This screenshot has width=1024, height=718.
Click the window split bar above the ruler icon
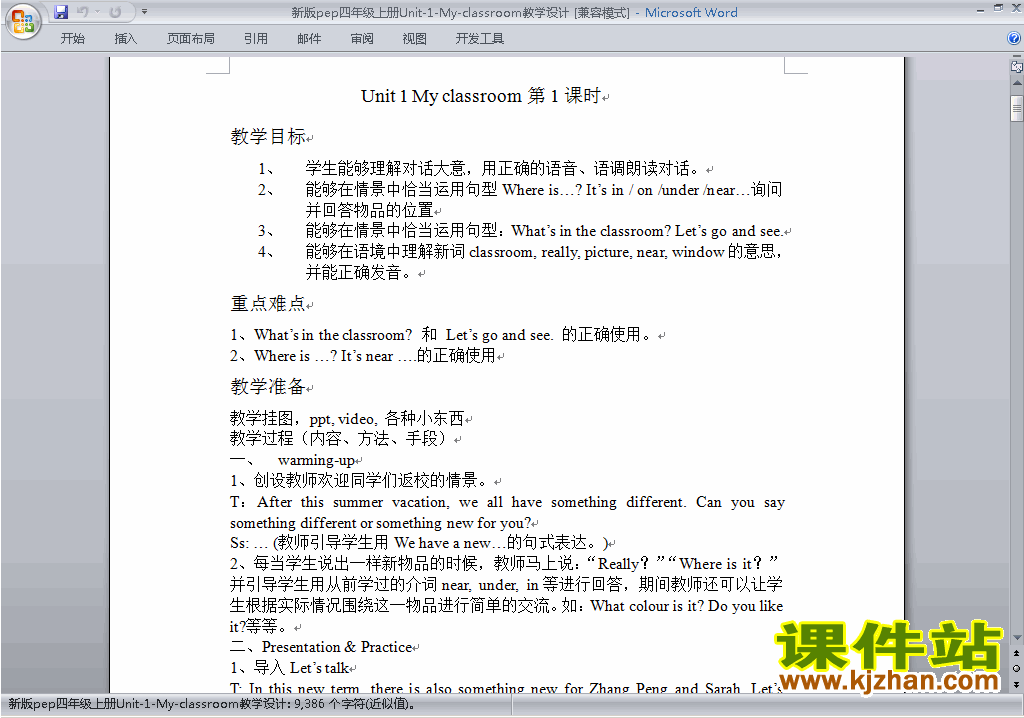(1017, 57)
